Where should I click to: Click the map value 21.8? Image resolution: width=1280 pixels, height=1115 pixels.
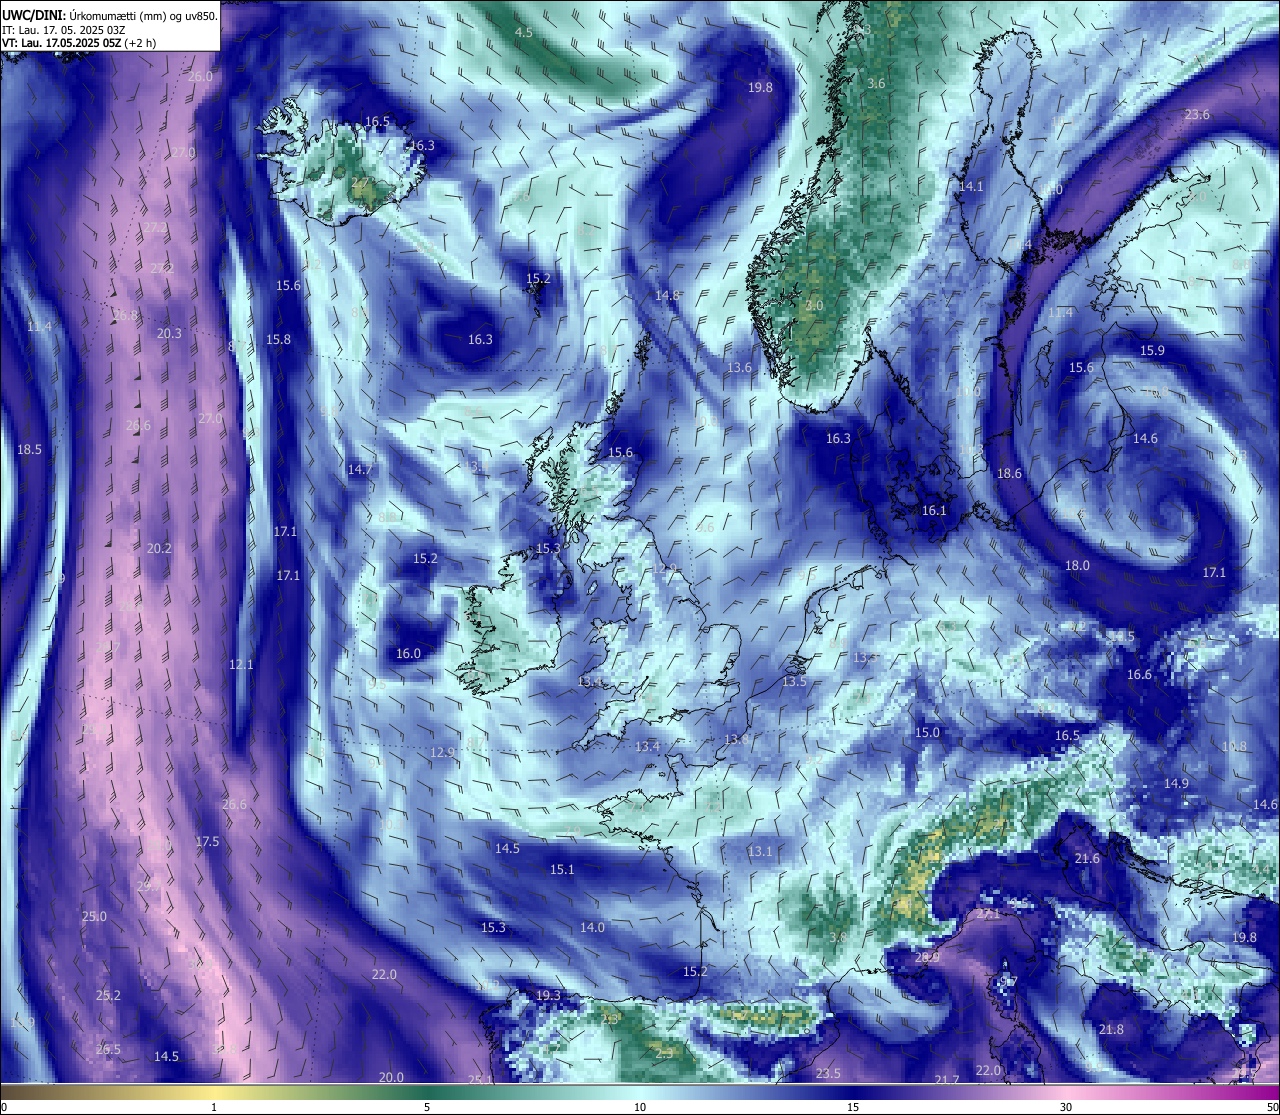click(1111, 1030)
